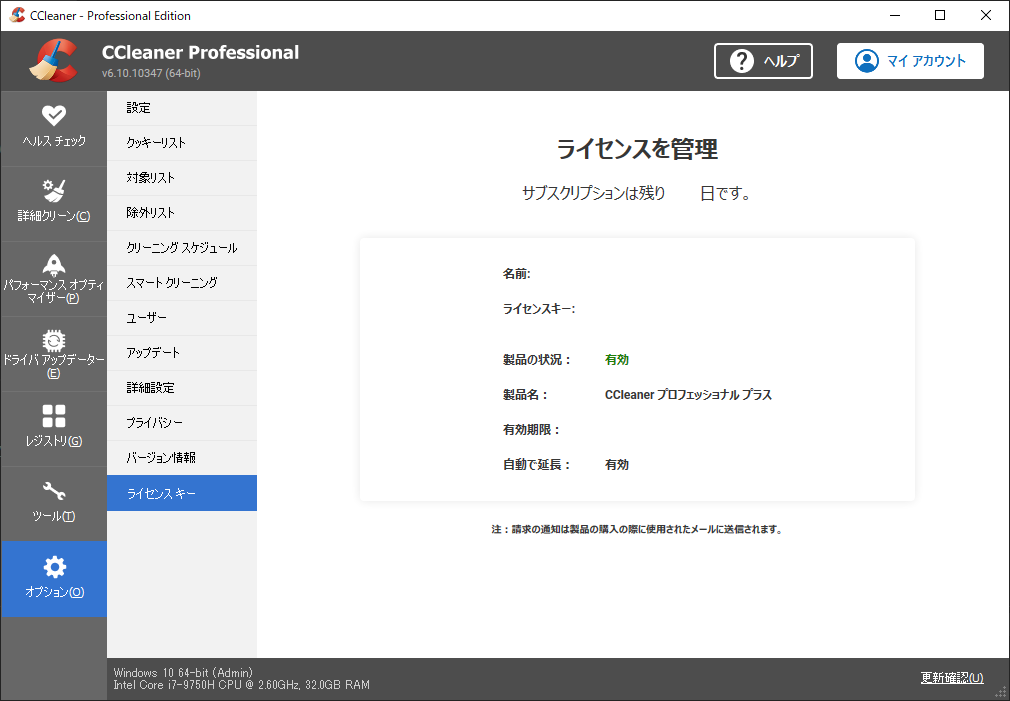Show バージョン情報 about page
The width and height of the screenshot is (1010, 701).
point(182,457)
